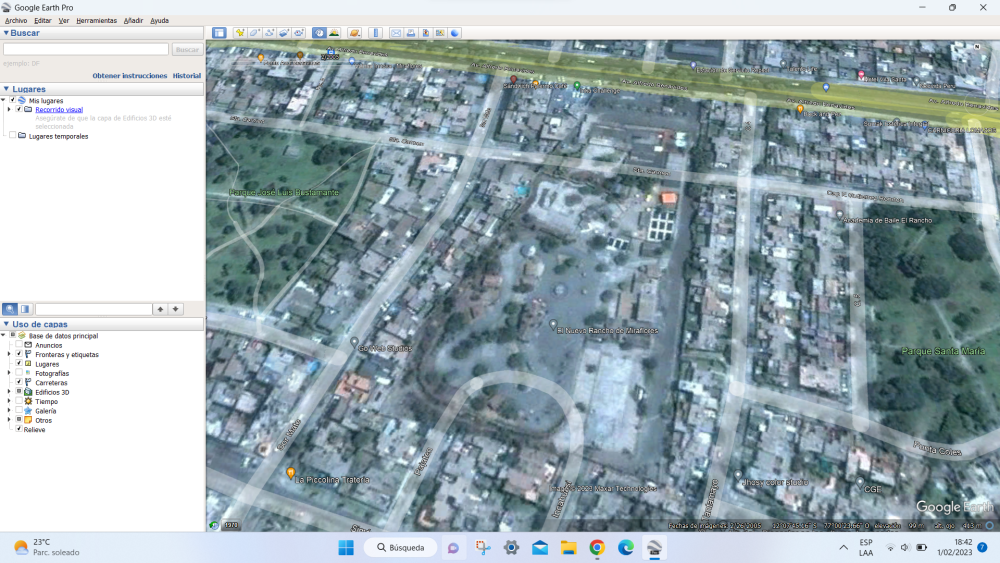Show the ruler measurement tool
1000x563 pixels.
[x=376, y=33]
